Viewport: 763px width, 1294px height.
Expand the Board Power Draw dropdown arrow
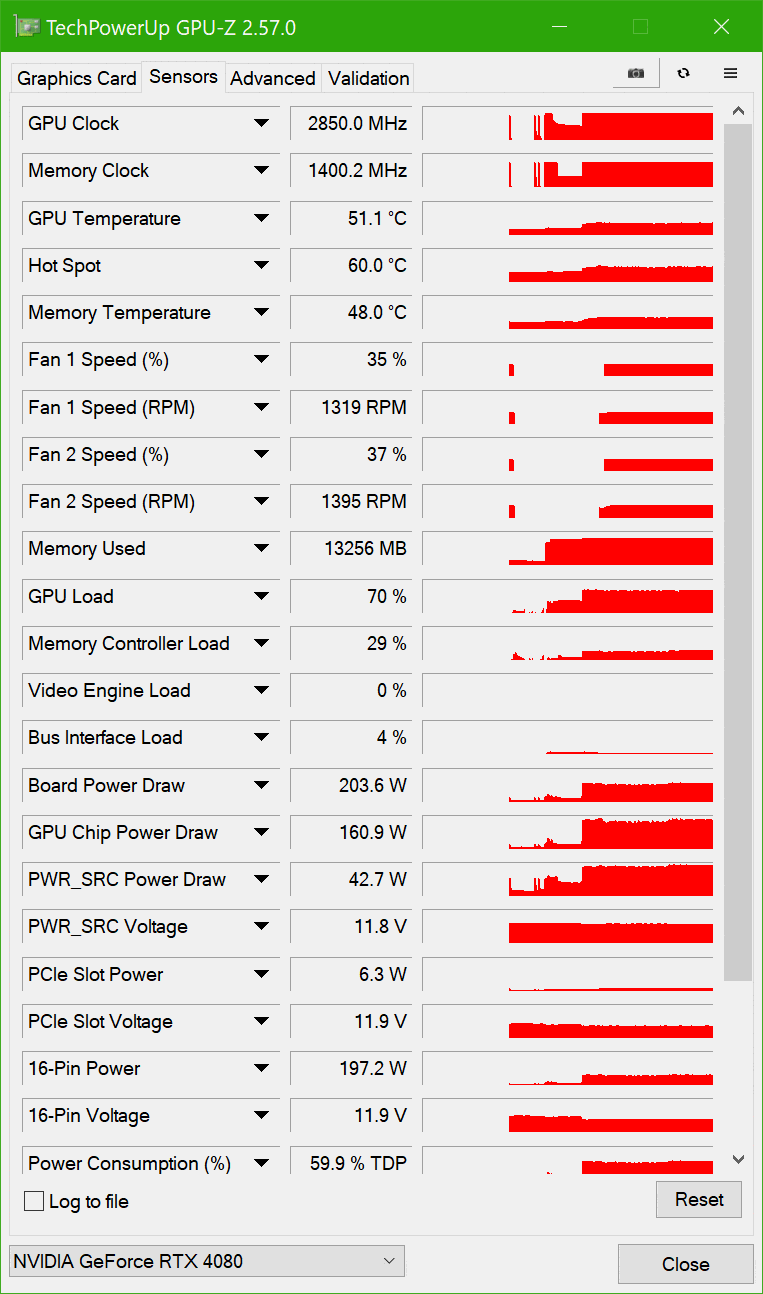pos(261,785)
